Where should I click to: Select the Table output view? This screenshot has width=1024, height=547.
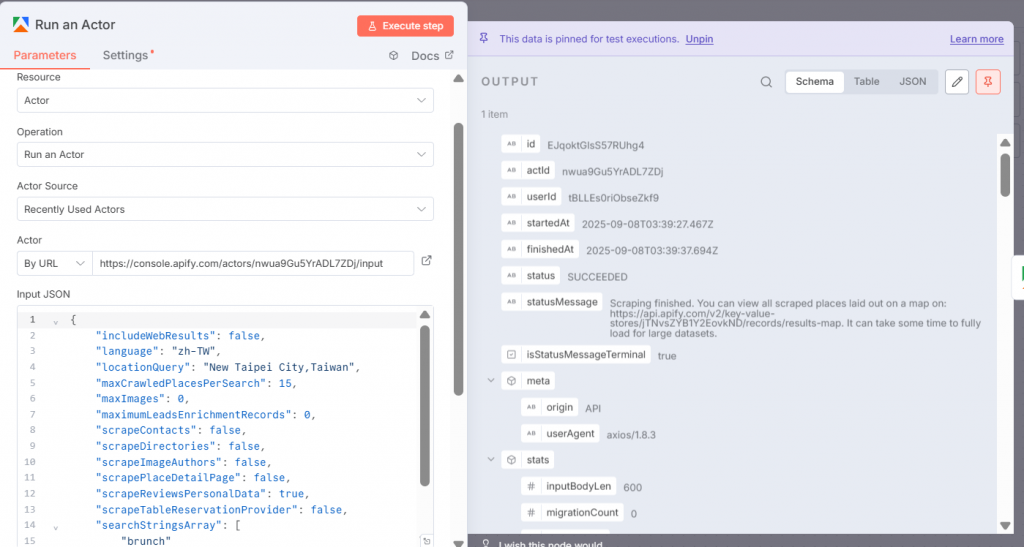tap(867, 82)
